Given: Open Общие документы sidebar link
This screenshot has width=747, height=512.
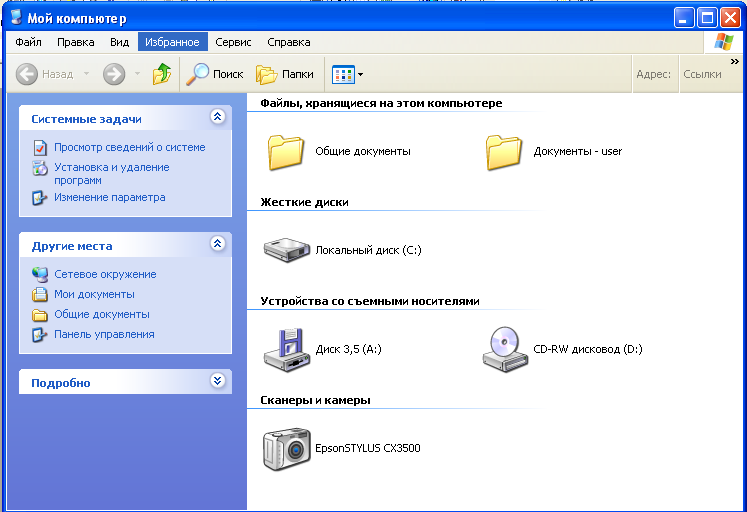Looking at the screenshot, I should 102,314.
